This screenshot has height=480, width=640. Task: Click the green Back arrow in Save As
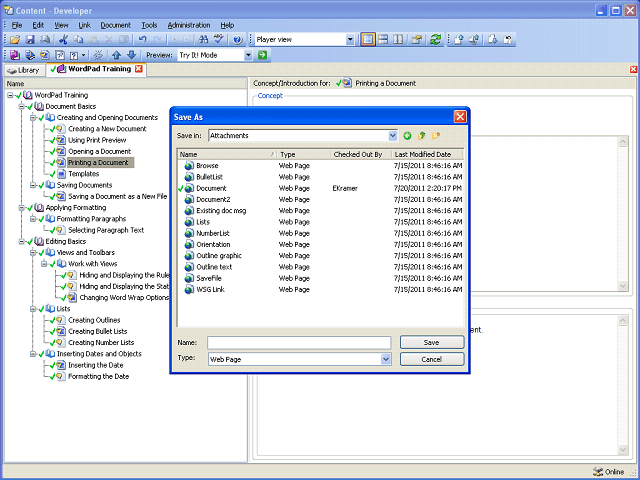tap(407, 136)
